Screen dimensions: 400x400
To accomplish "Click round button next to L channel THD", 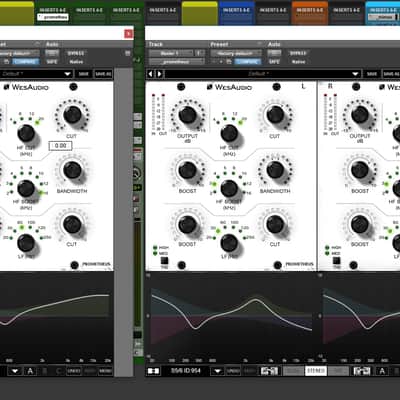I will click(x=182, y=265).
